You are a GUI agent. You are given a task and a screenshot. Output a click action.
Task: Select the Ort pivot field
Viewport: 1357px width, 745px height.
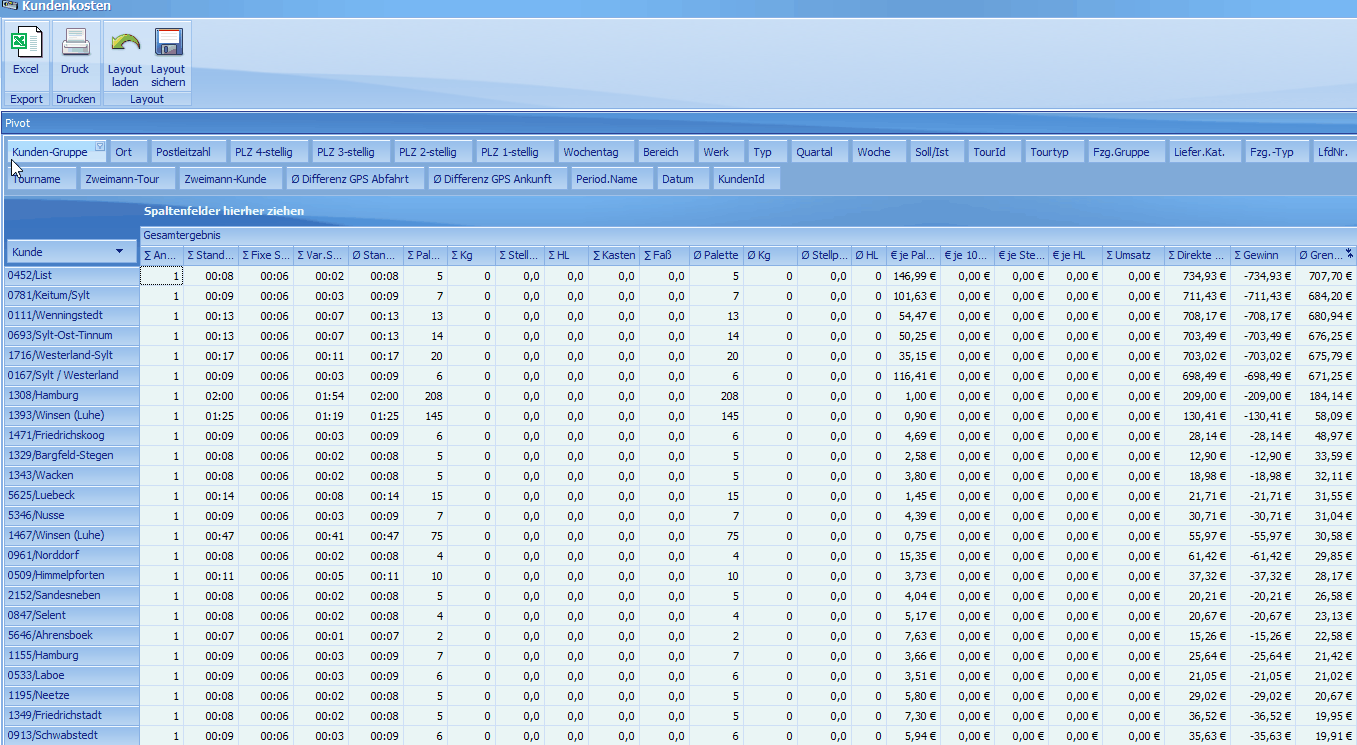point(129,152)
